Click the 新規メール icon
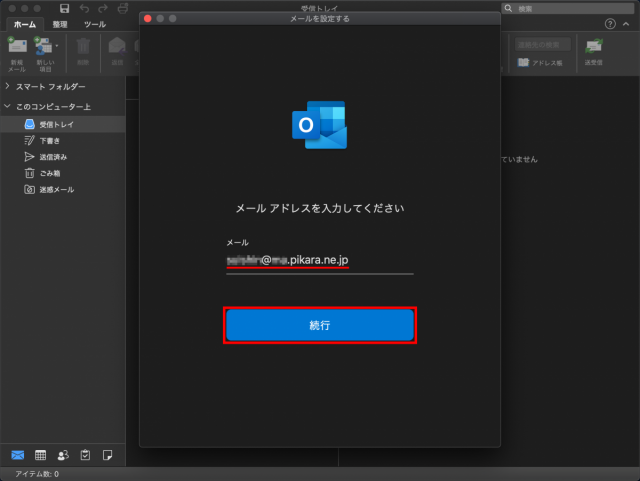This screenshot has height=481, width=640. pyautogui.click(x=17, y=50)
